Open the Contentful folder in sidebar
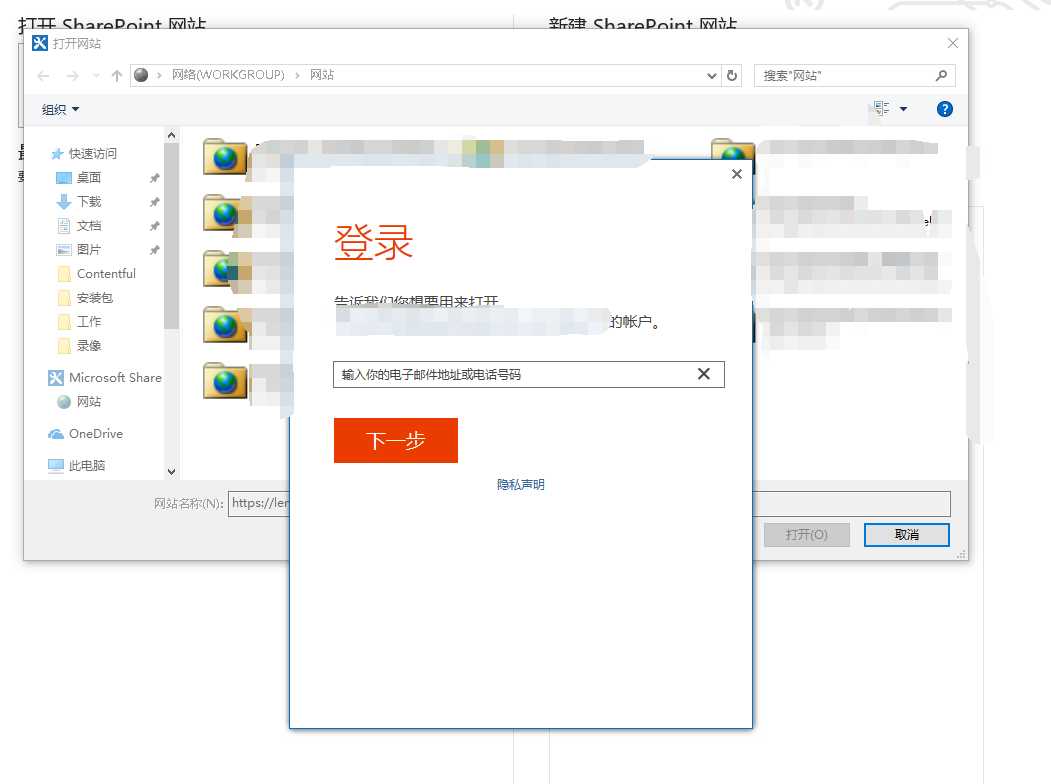This screenshot has width=1051, height=784. (x=106, y=273)
